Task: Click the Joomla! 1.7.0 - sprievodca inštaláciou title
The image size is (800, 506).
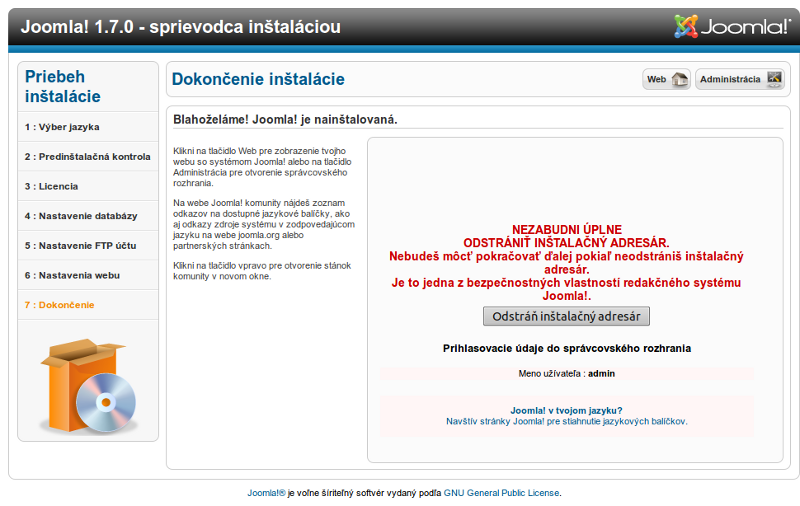Action: (181, 27)
